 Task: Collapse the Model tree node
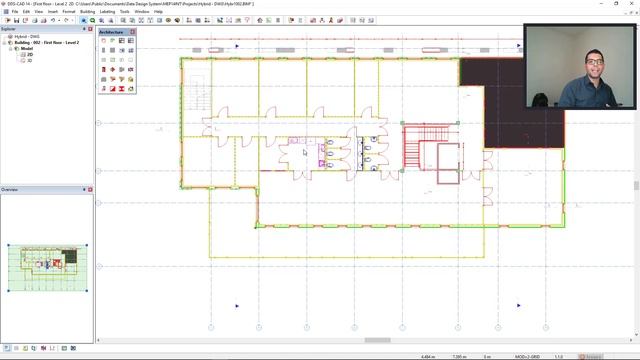point(11,49)
